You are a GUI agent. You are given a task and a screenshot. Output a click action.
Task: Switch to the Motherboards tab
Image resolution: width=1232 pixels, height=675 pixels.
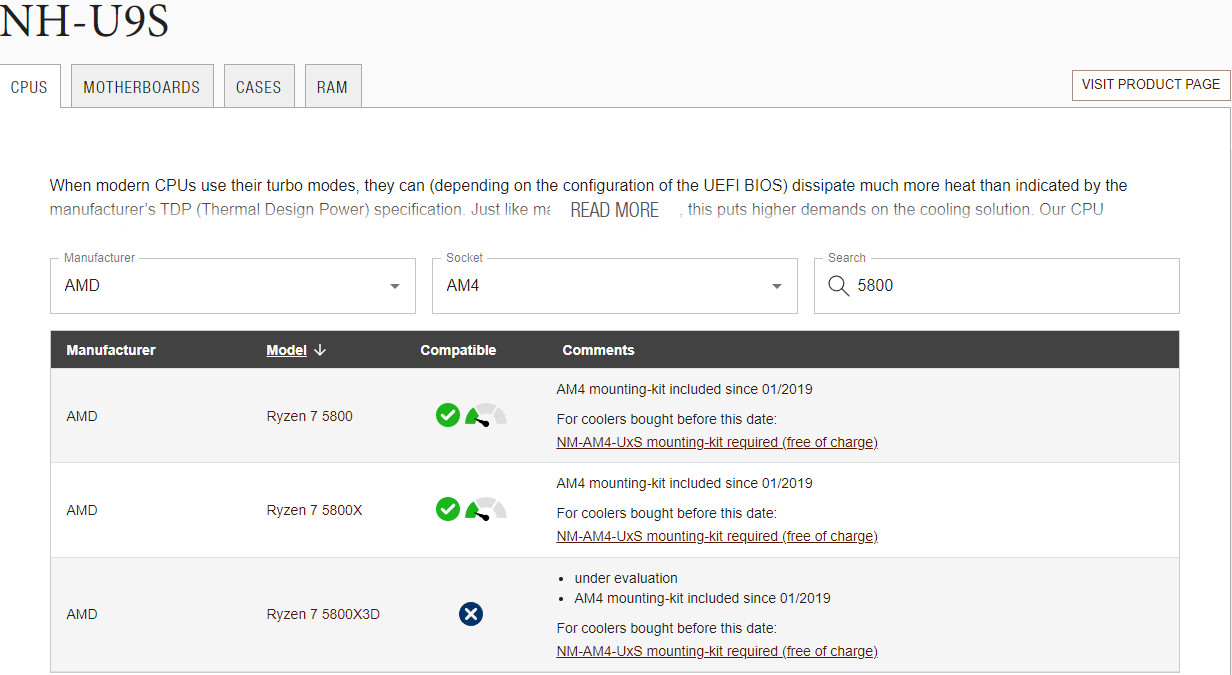tap(142, 87)
